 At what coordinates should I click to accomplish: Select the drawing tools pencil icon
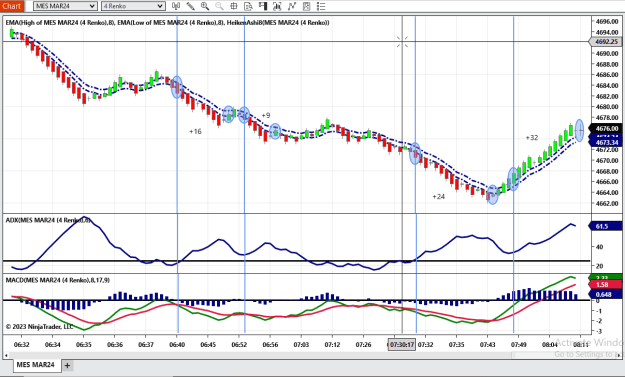[x=191, y=6]
